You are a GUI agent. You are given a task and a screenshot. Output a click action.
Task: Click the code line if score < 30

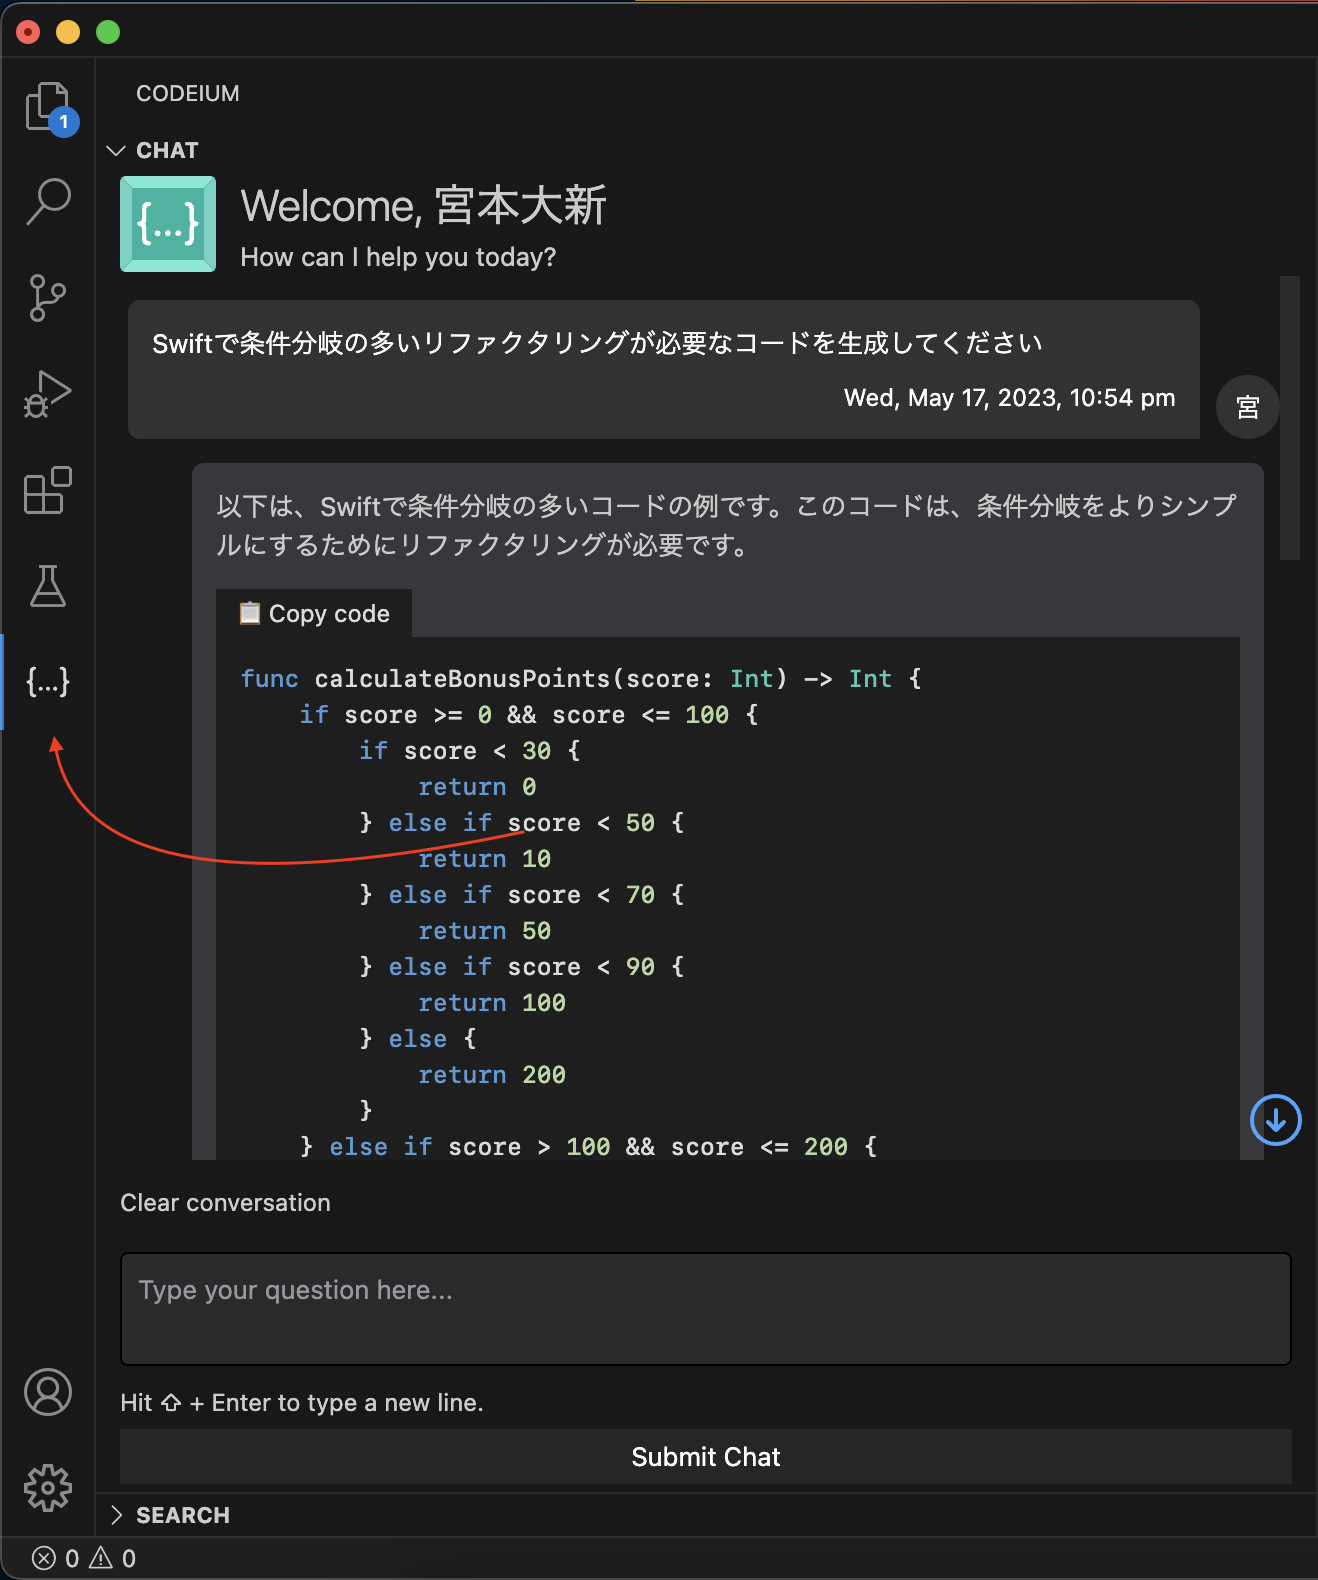[x=470, y=751]
